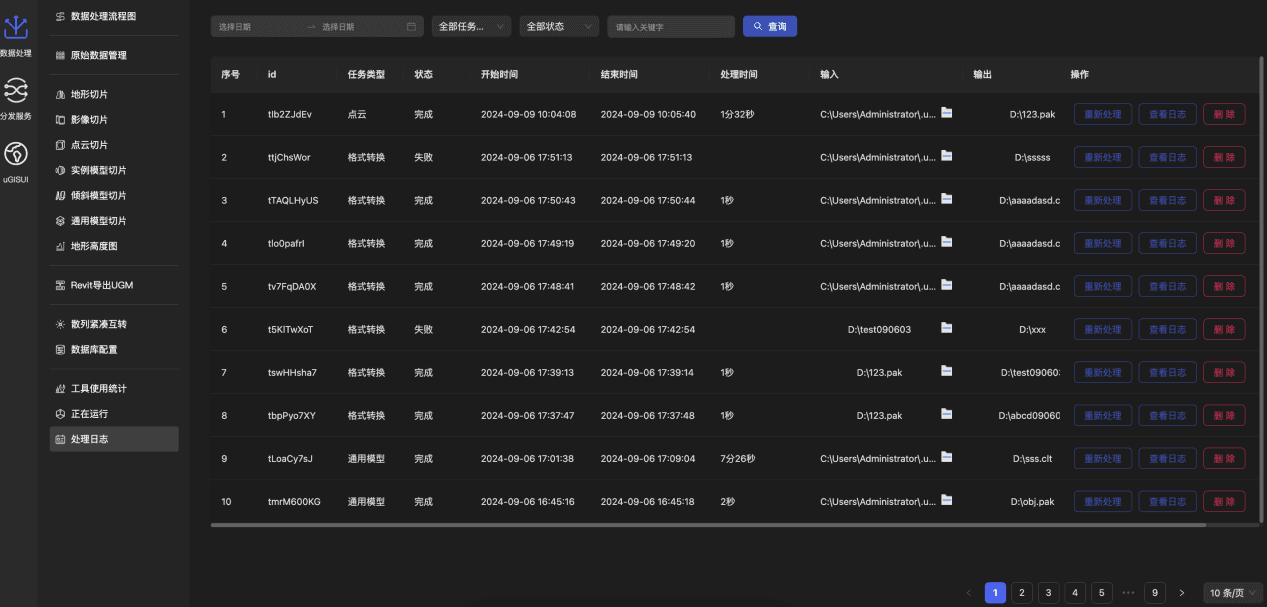Click folder icon in row 8 输入 column
This screenshot has width=1267, height=607.
[x=946, y=414]
